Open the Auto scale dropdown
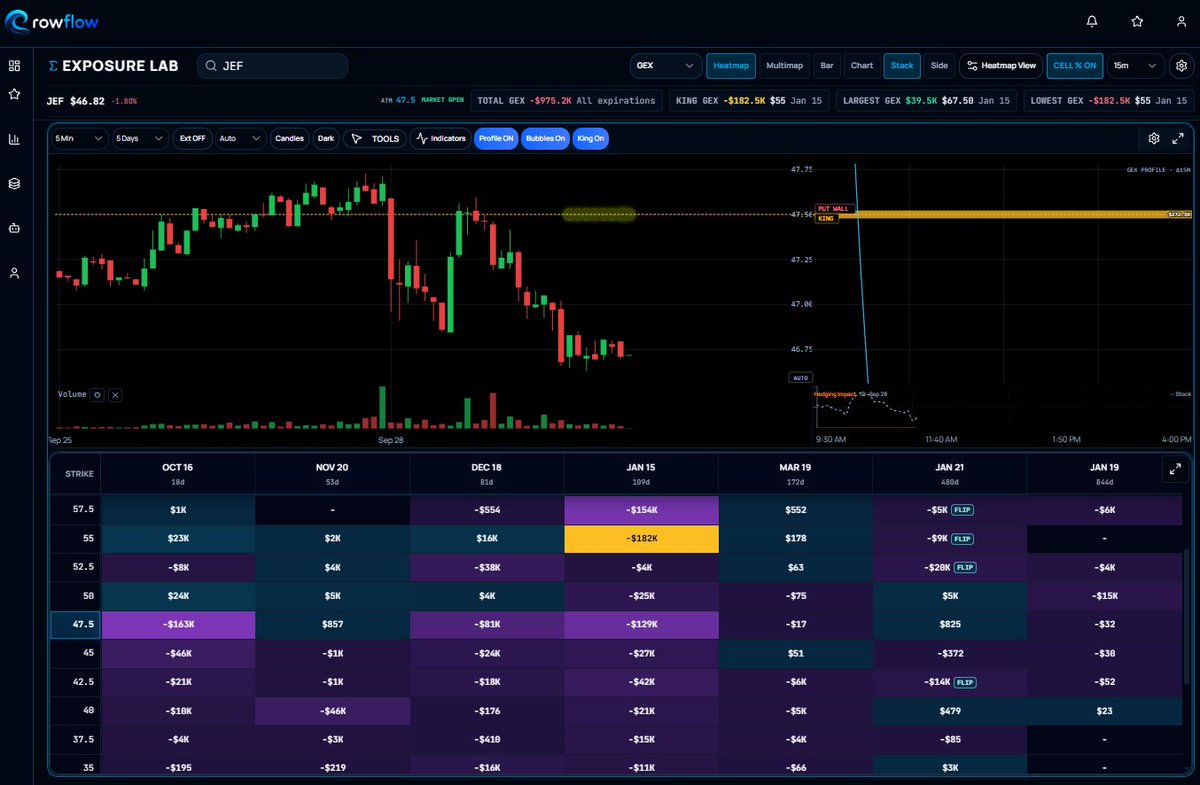 (240, 139)
